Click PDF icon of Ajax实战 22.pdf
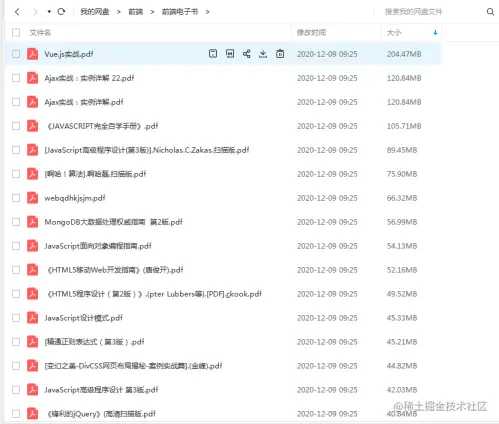499x424 pixels. pyautogui.click(x=32, y=78)
